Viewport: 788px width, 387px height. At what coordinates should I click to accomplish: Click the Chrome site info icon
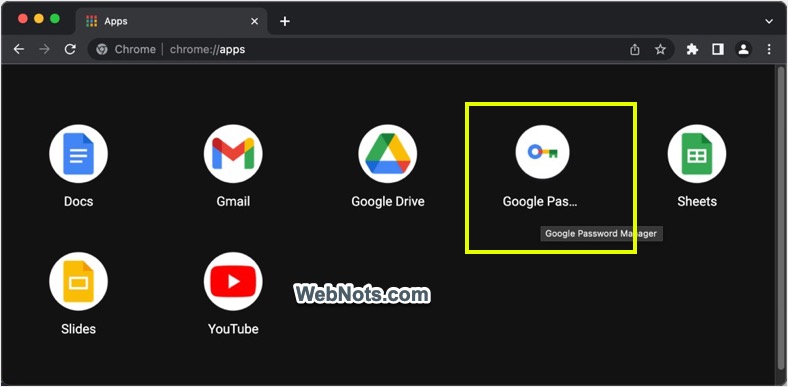(102, 49)
